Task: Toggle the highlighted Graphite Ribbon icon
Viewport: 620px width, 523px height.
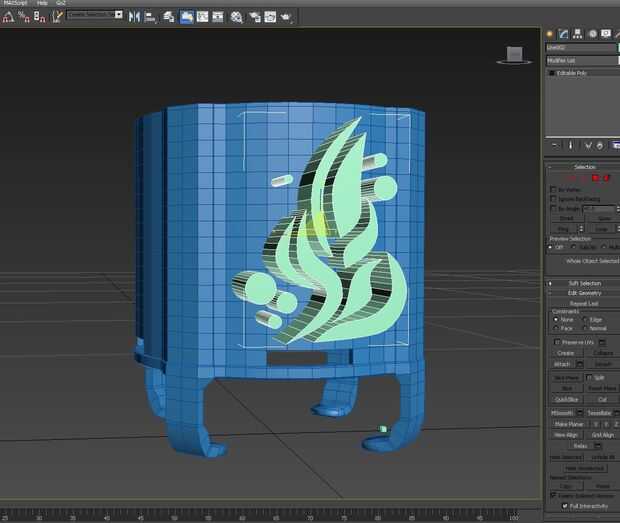Action: click(187, 17)
